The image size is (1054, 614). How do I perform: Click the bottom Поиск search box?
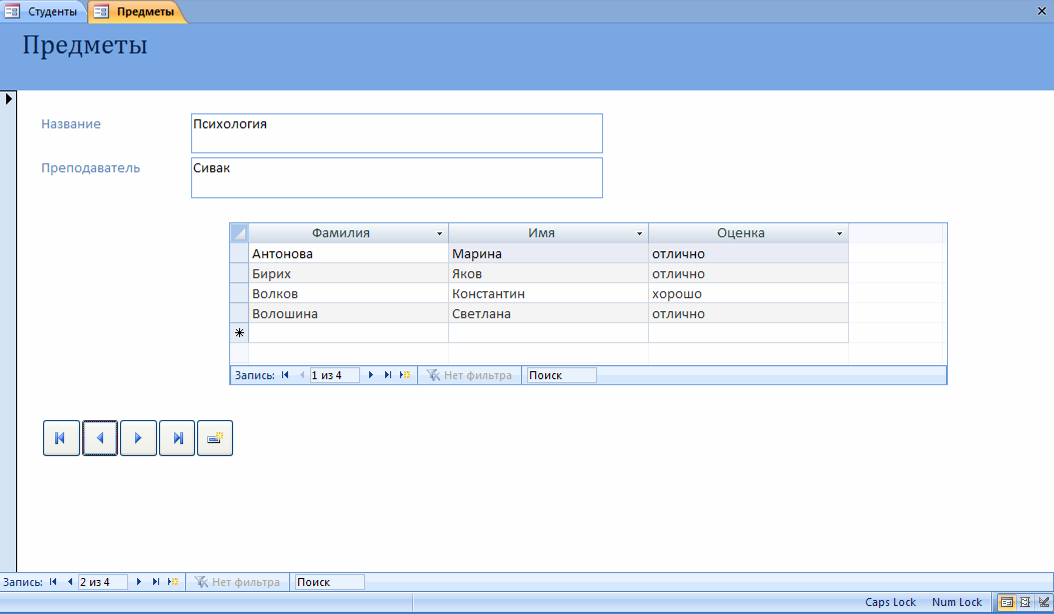coord(329,582)
